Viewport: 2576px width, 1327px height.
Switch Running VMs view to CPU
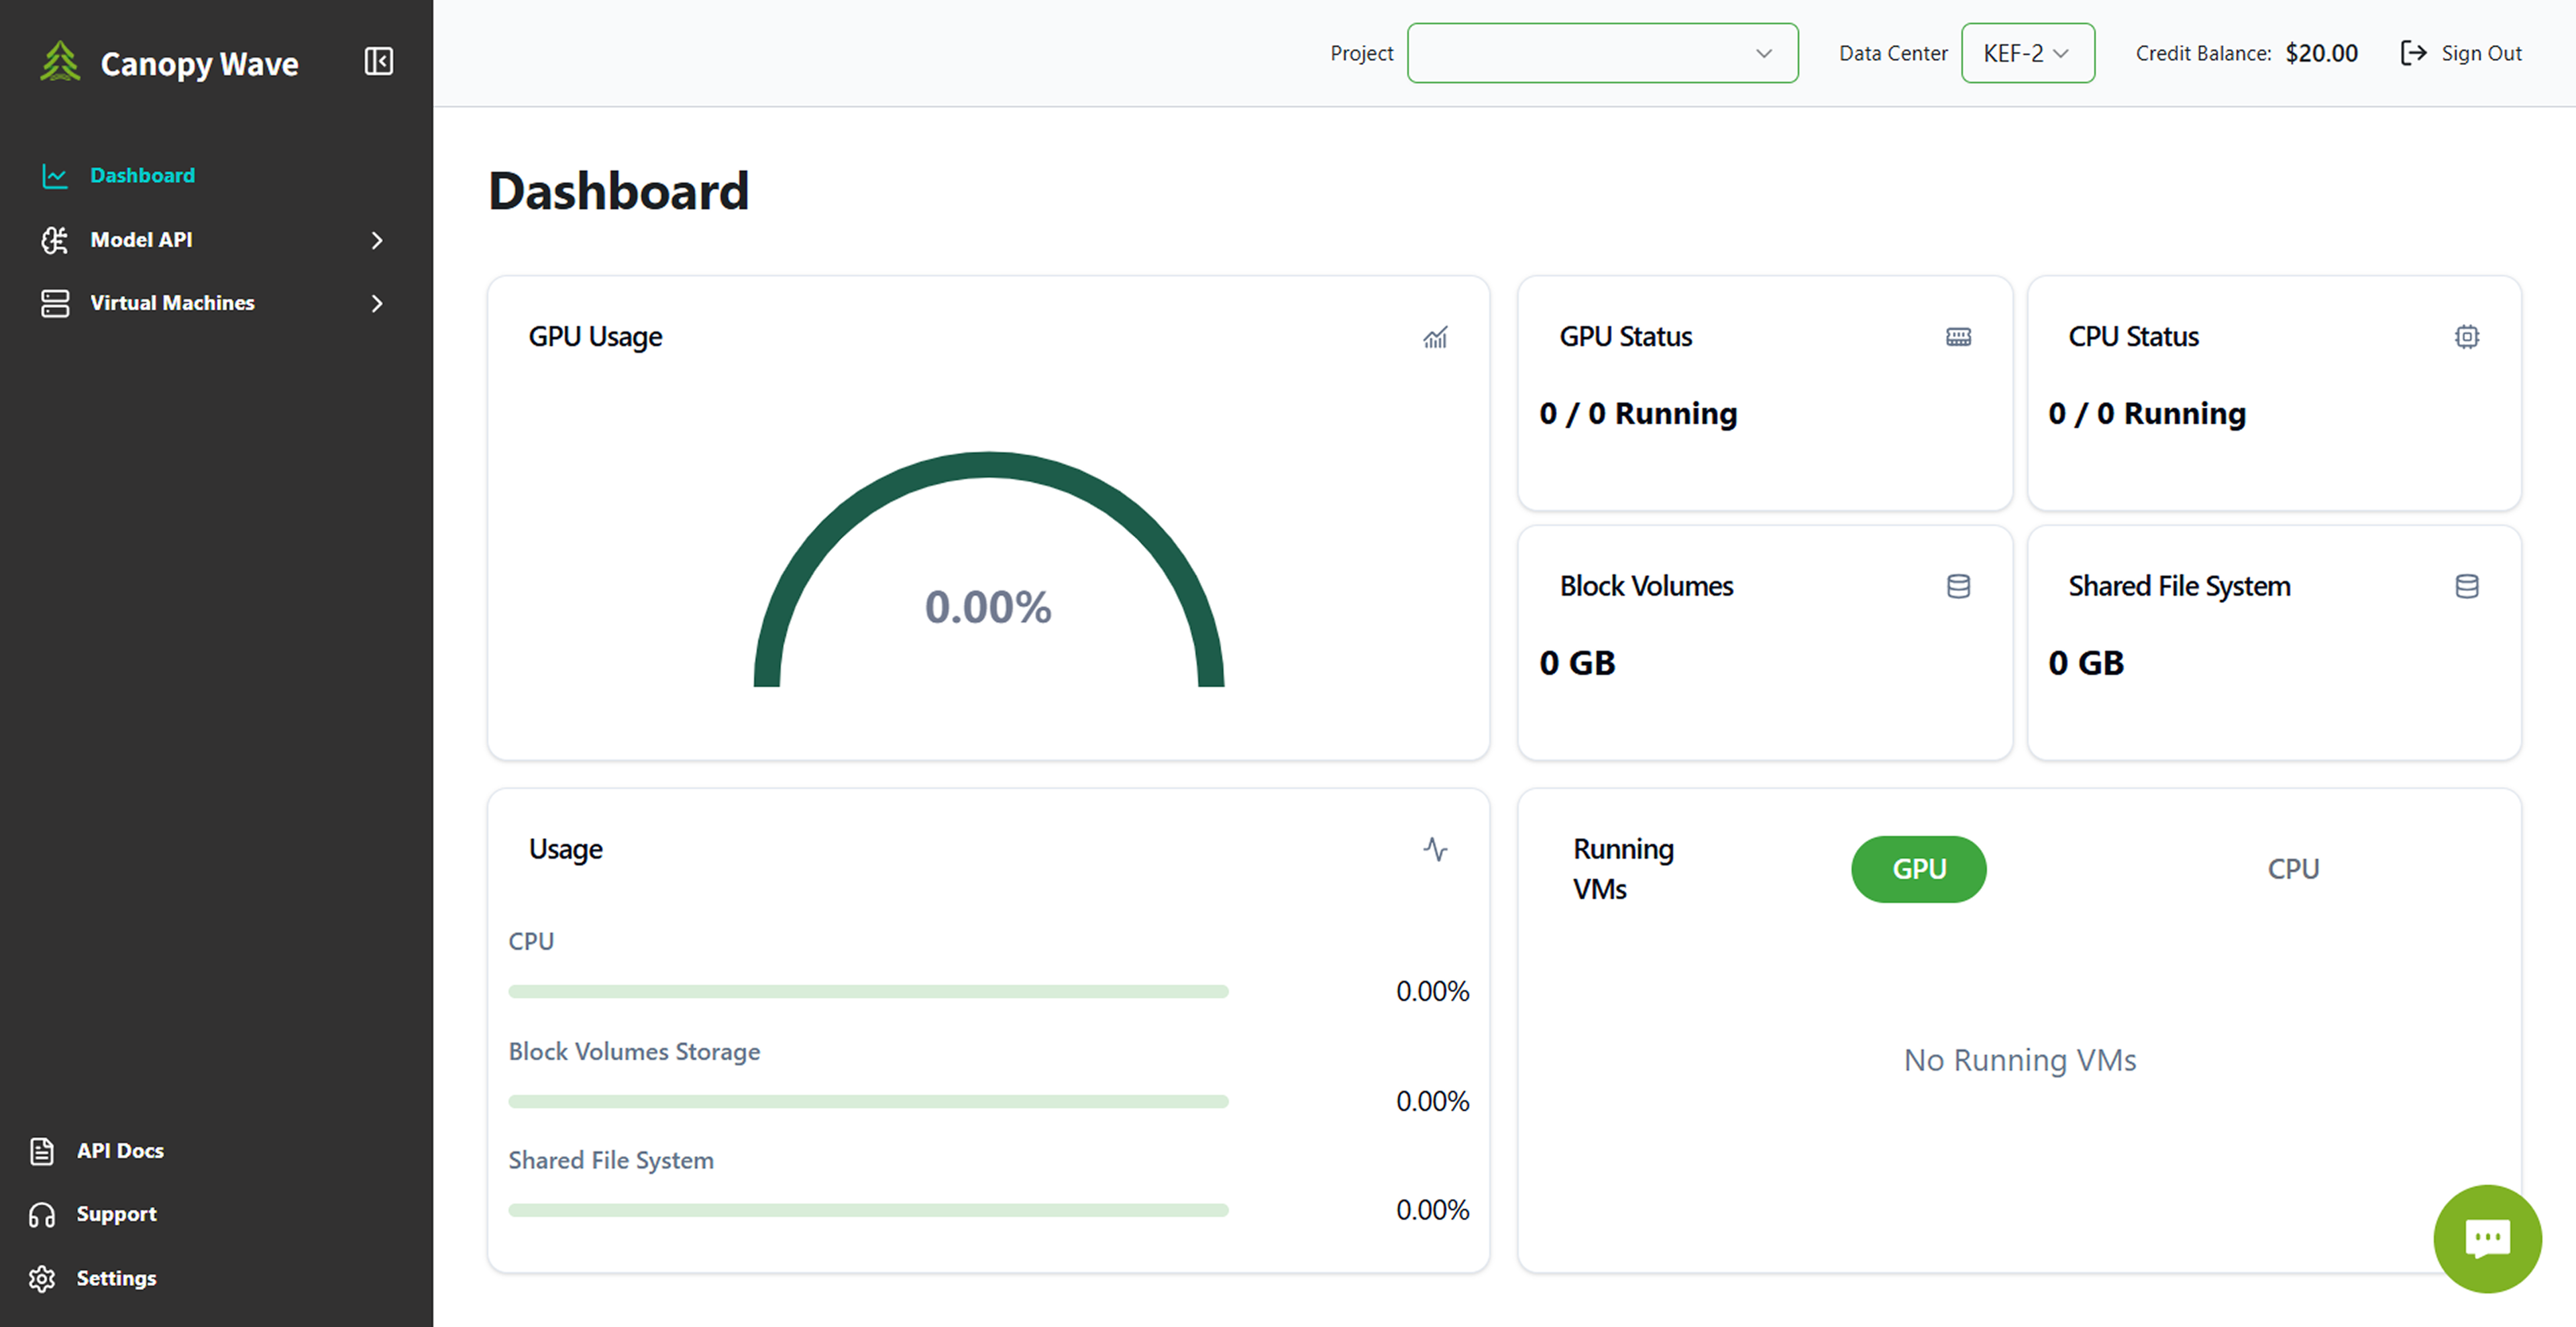point(2293,869)
